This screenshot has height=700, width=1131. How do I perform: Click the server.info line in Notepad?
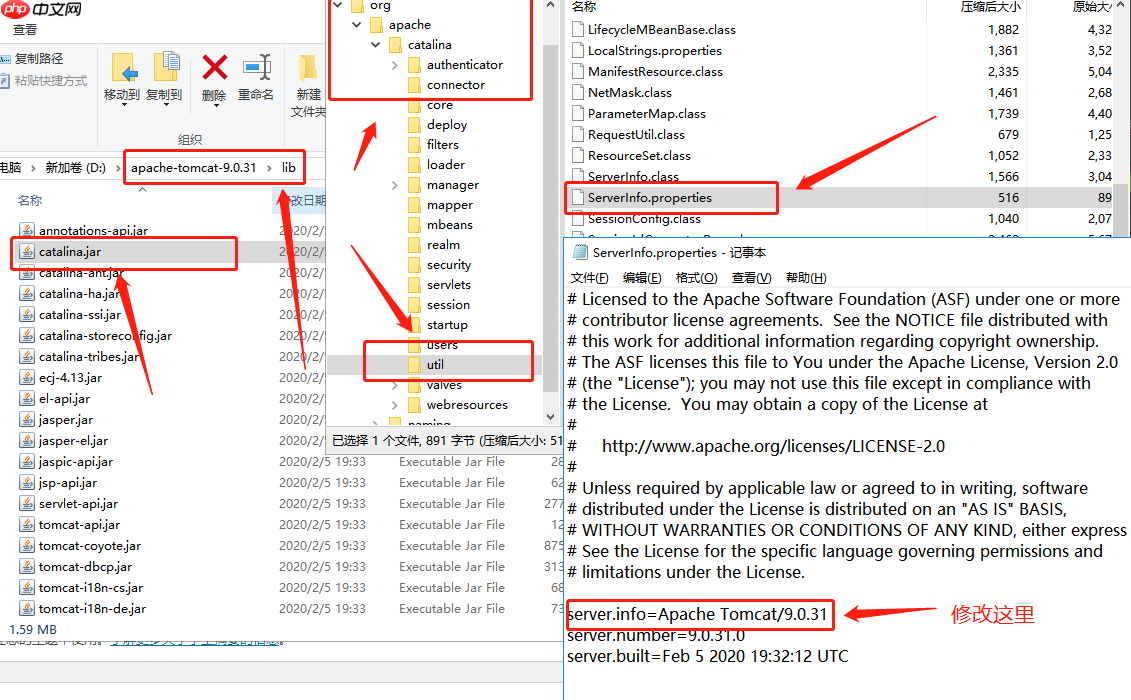(697, 614)
